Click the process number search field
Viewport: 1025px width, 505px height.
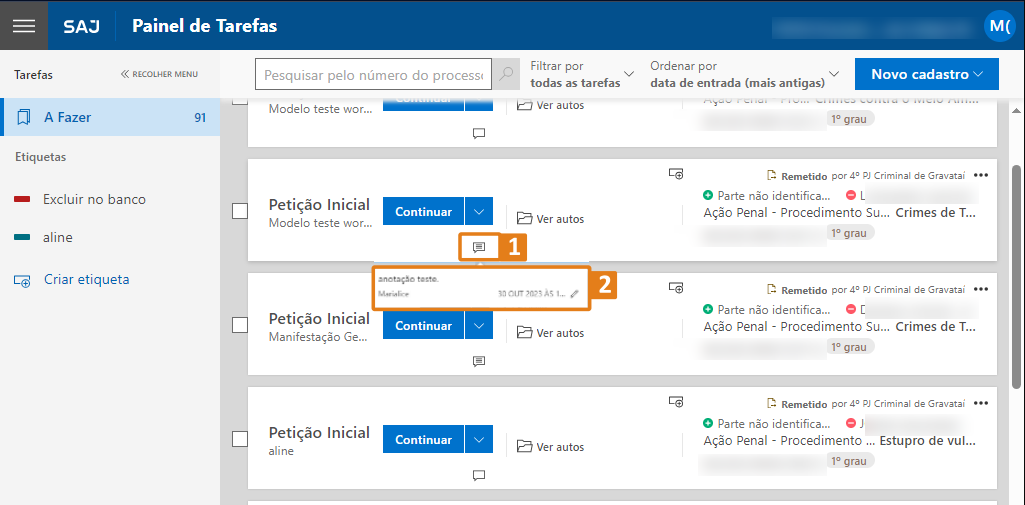374,75
